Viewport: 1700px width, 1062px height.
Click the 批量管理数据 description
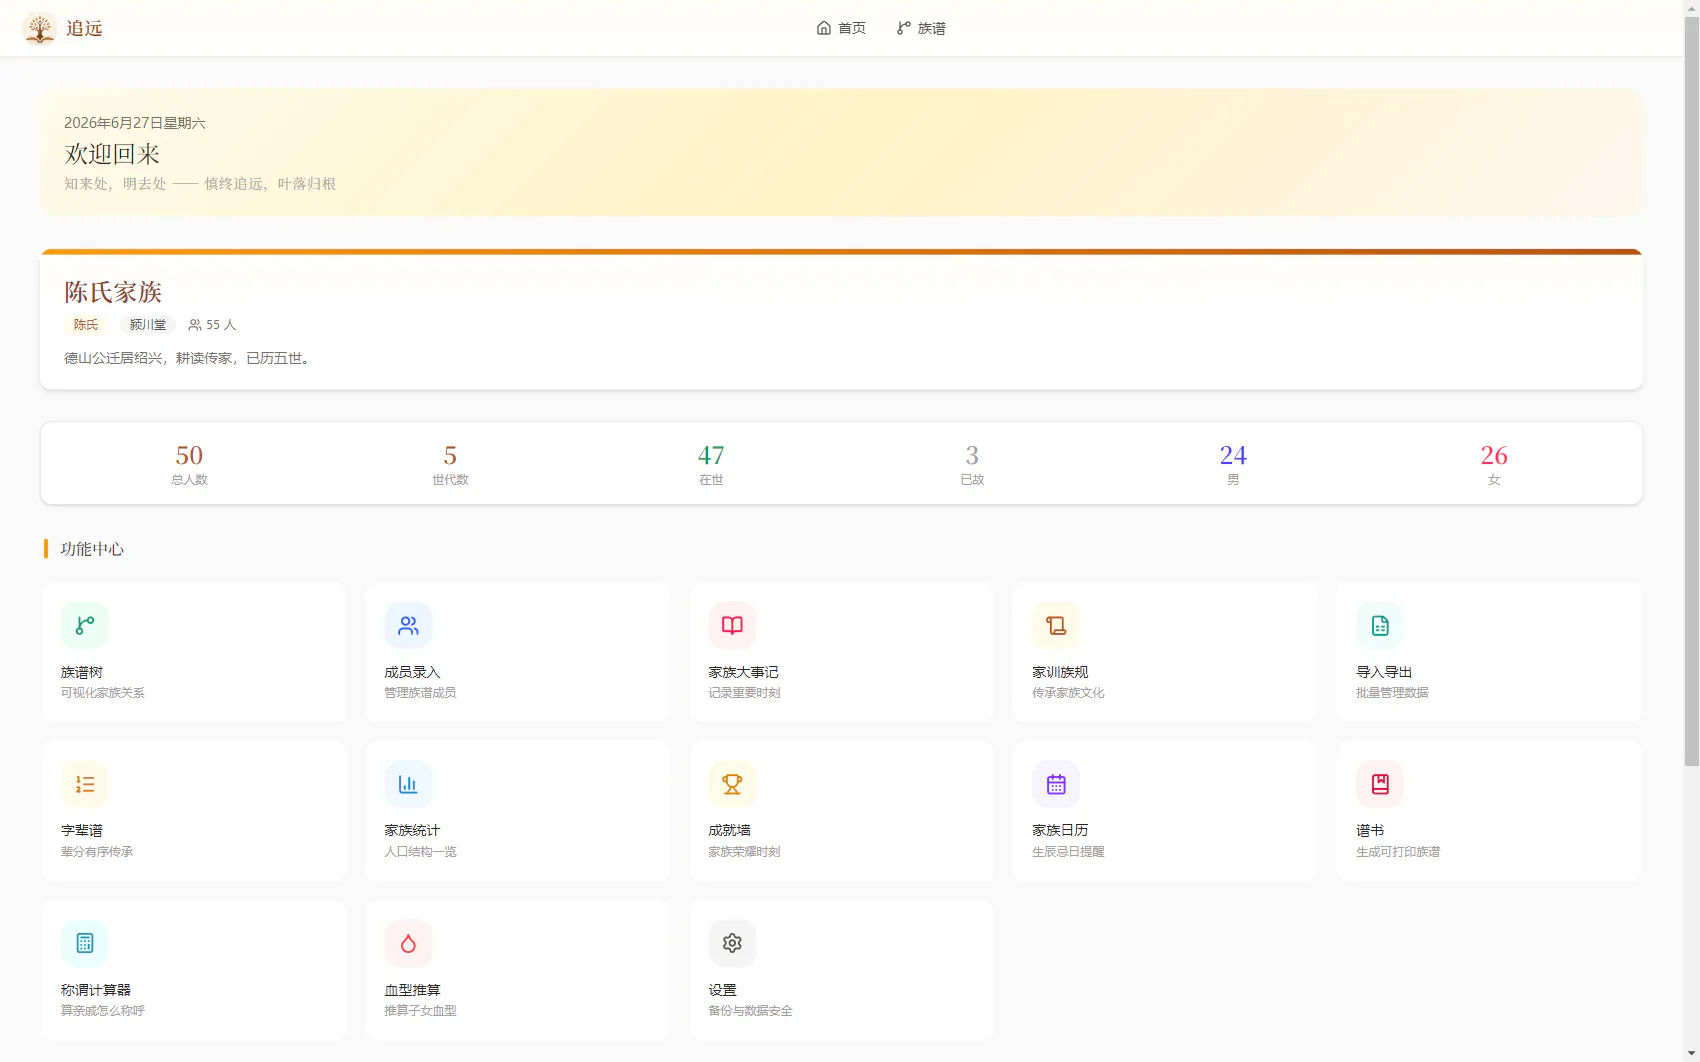pyautogui.click(x=1392, y=693)
